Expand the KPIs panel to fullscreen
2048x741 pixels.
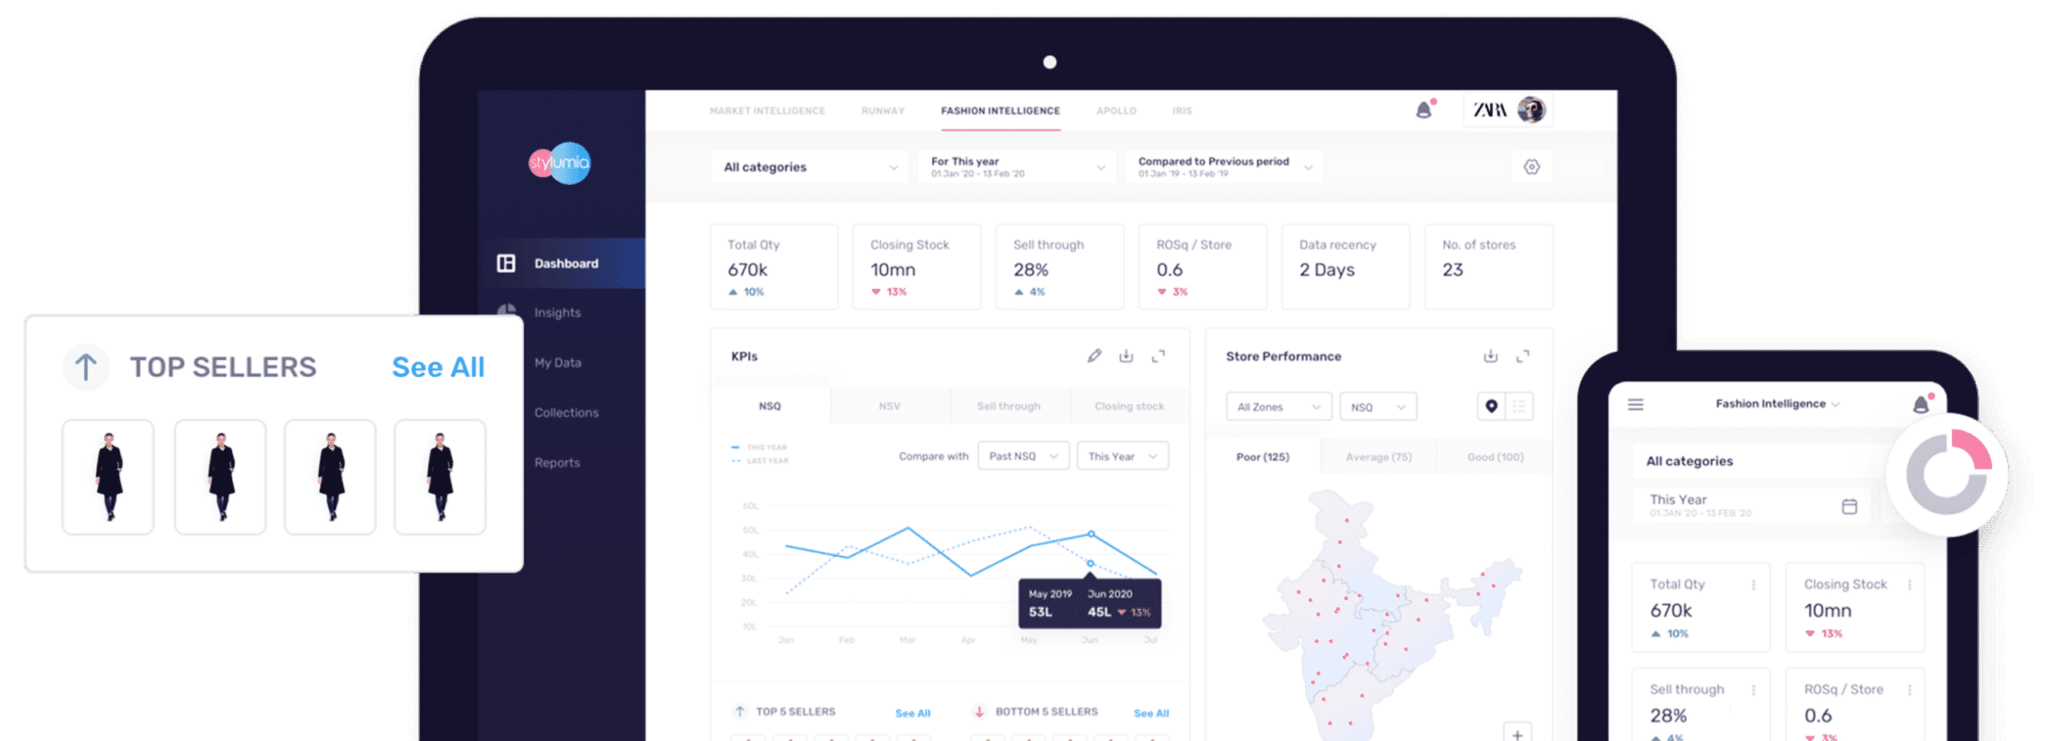point(1158,356)
